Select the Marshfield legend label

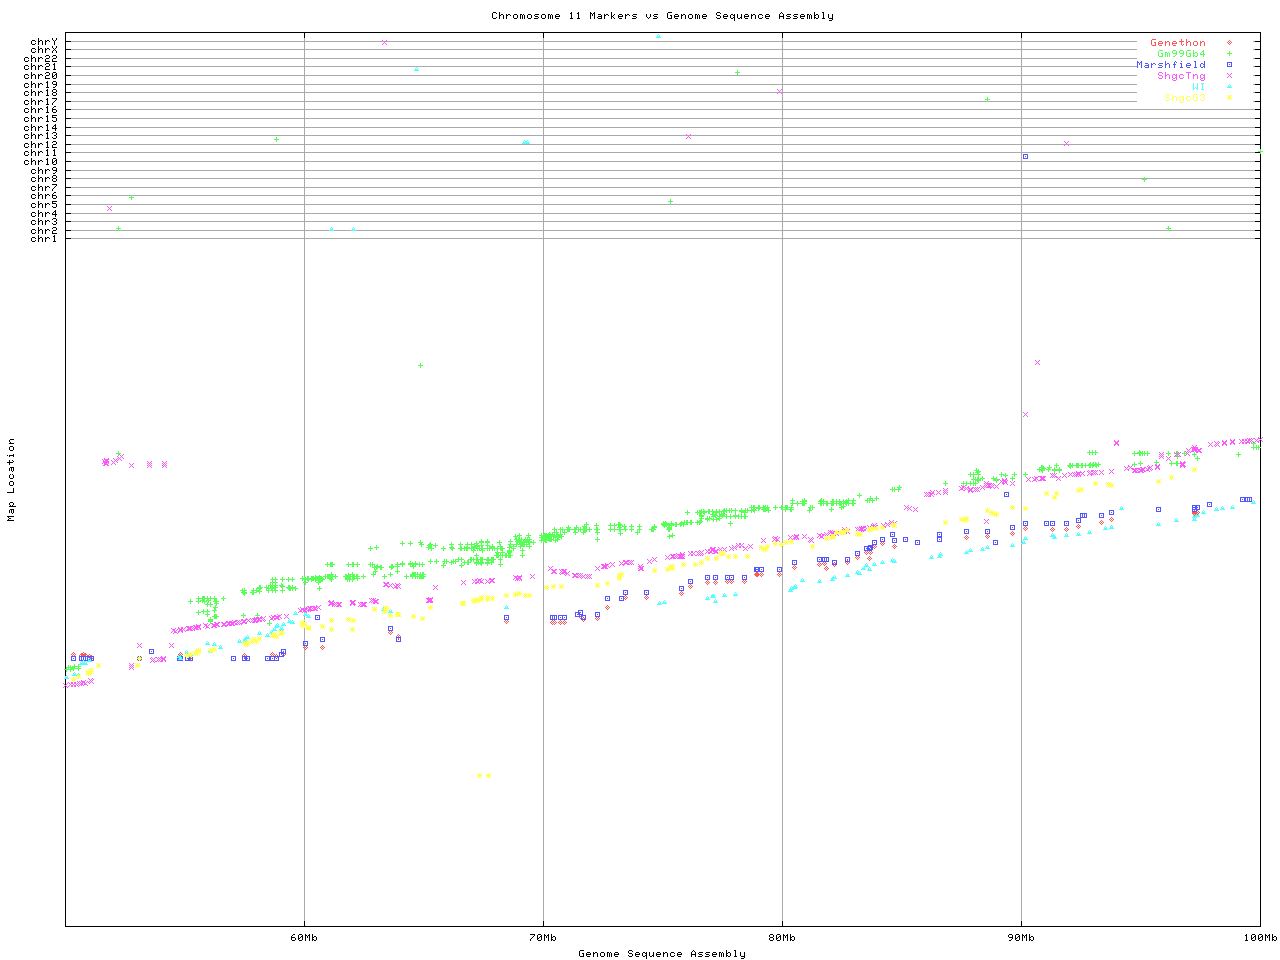[1170, 65]
